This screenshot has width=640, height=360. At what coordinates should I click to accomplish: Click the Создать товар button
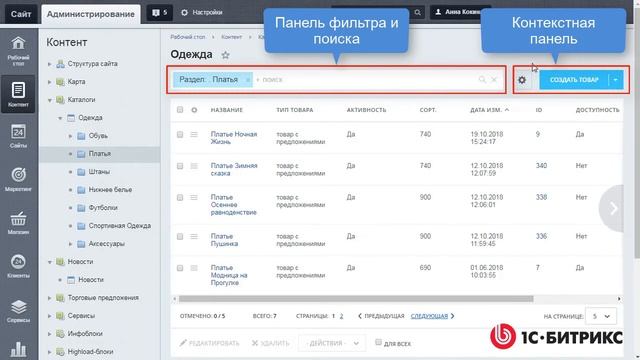(x=574, y=80)
